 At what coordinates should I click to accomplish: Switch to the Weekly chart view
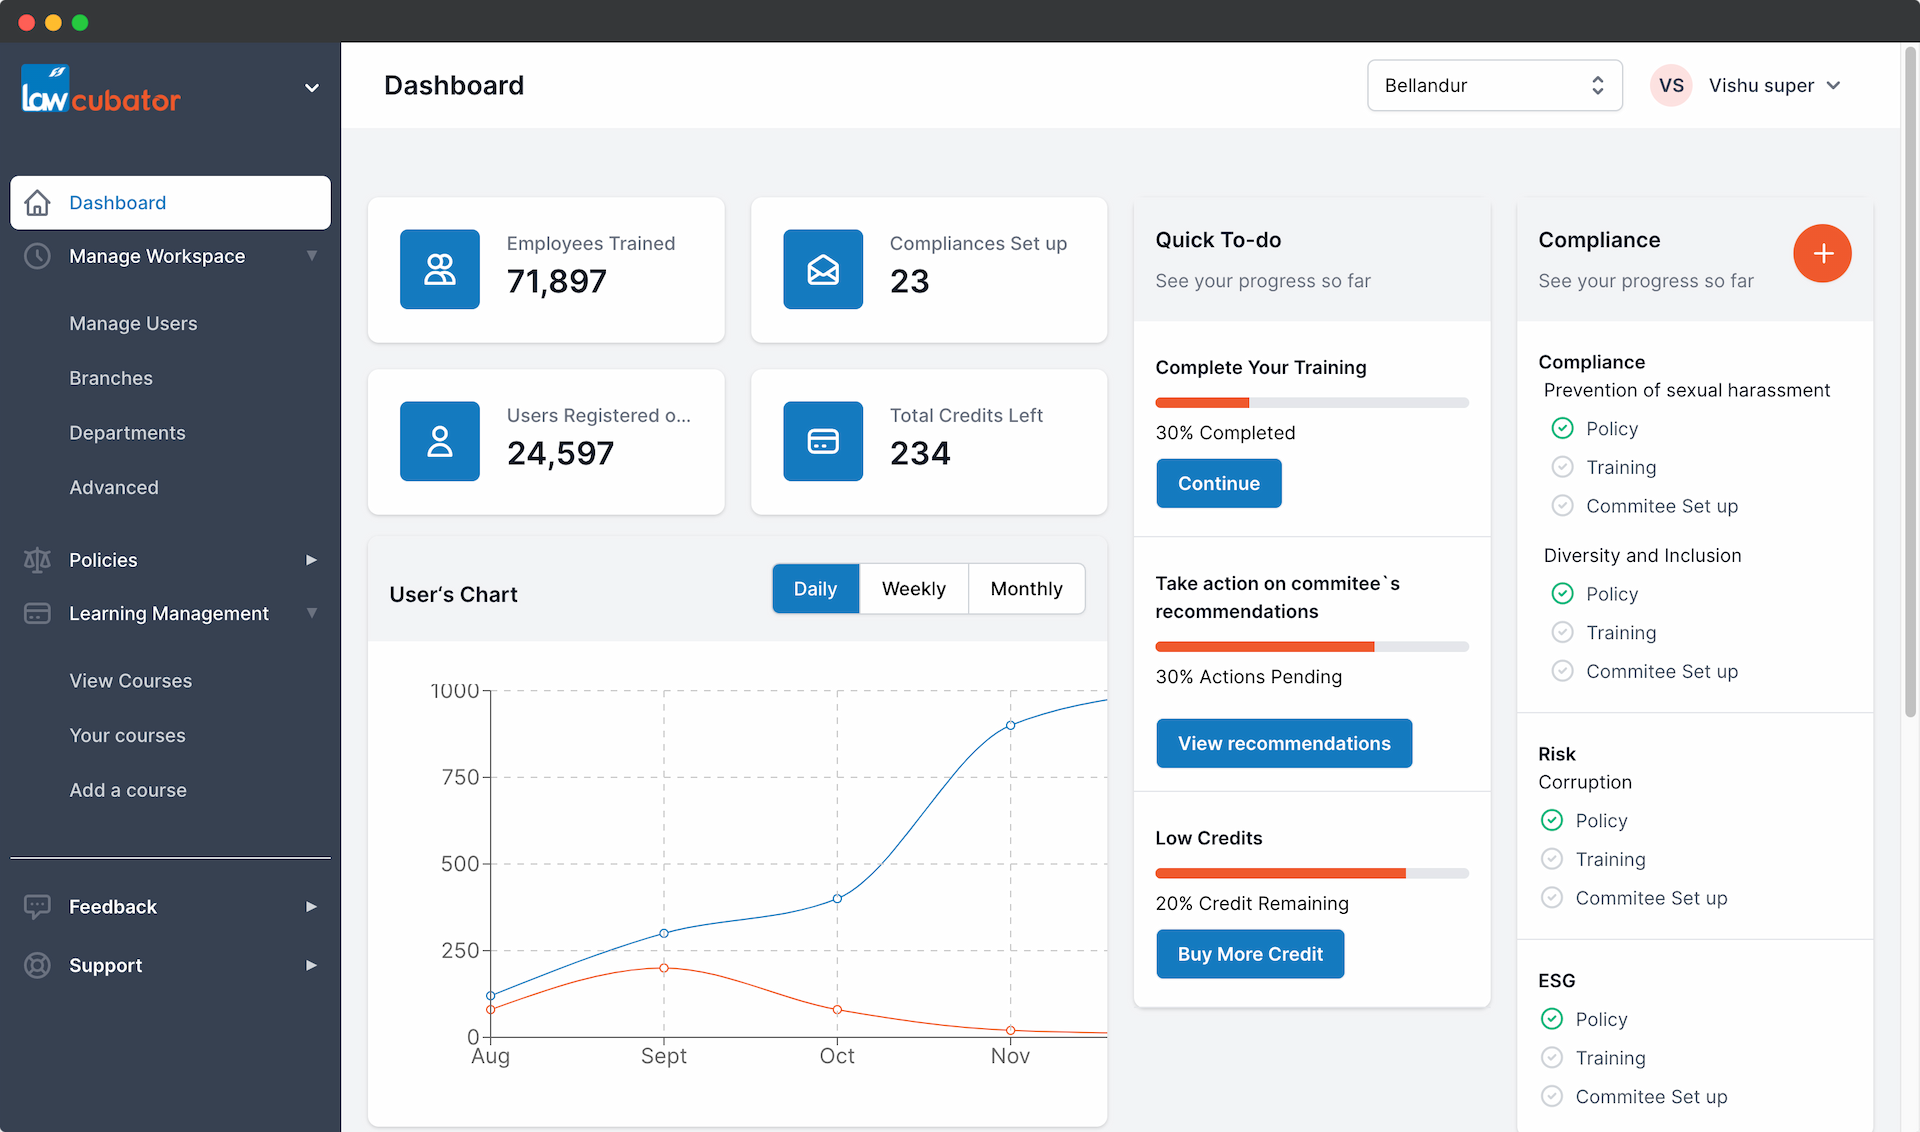pos(913,589)
